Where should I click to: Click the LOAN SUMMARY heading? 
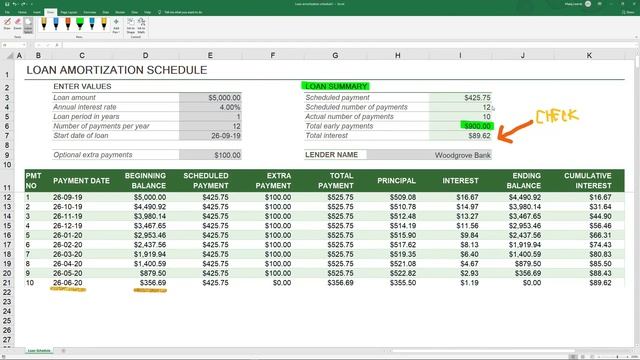[x=336, y=86]
